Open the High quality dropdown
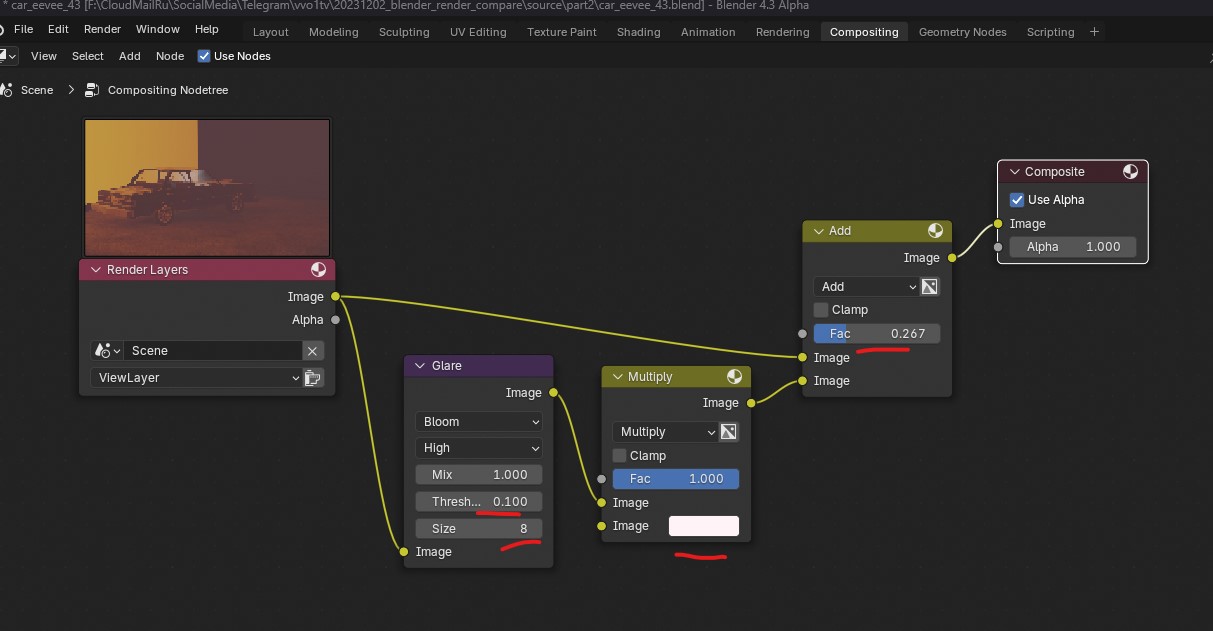1213x631 pixels. click(x=479, y=448)
